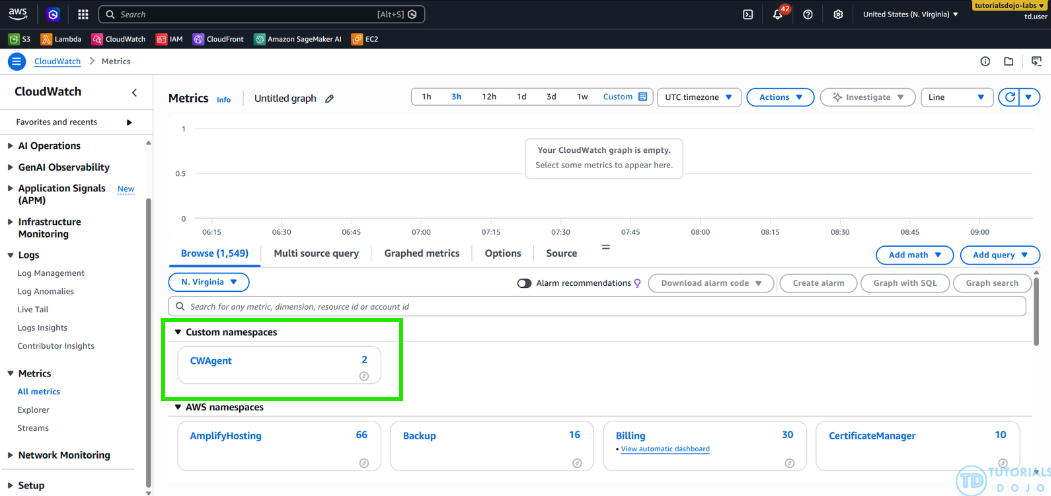
Task: Select the 1h time range
Action: (x=426, y=97)
